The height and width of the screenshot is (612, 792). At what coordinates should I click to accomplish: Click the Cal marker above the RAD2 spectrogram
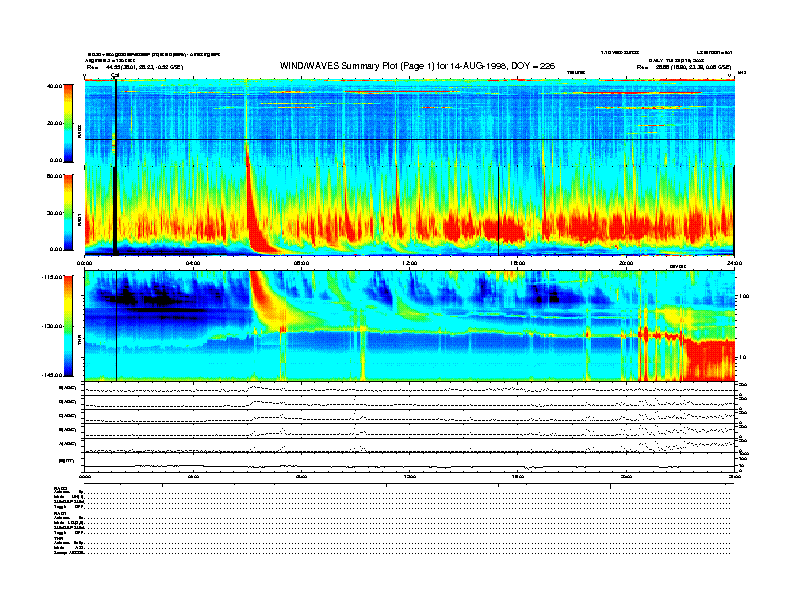coord(114,75)
